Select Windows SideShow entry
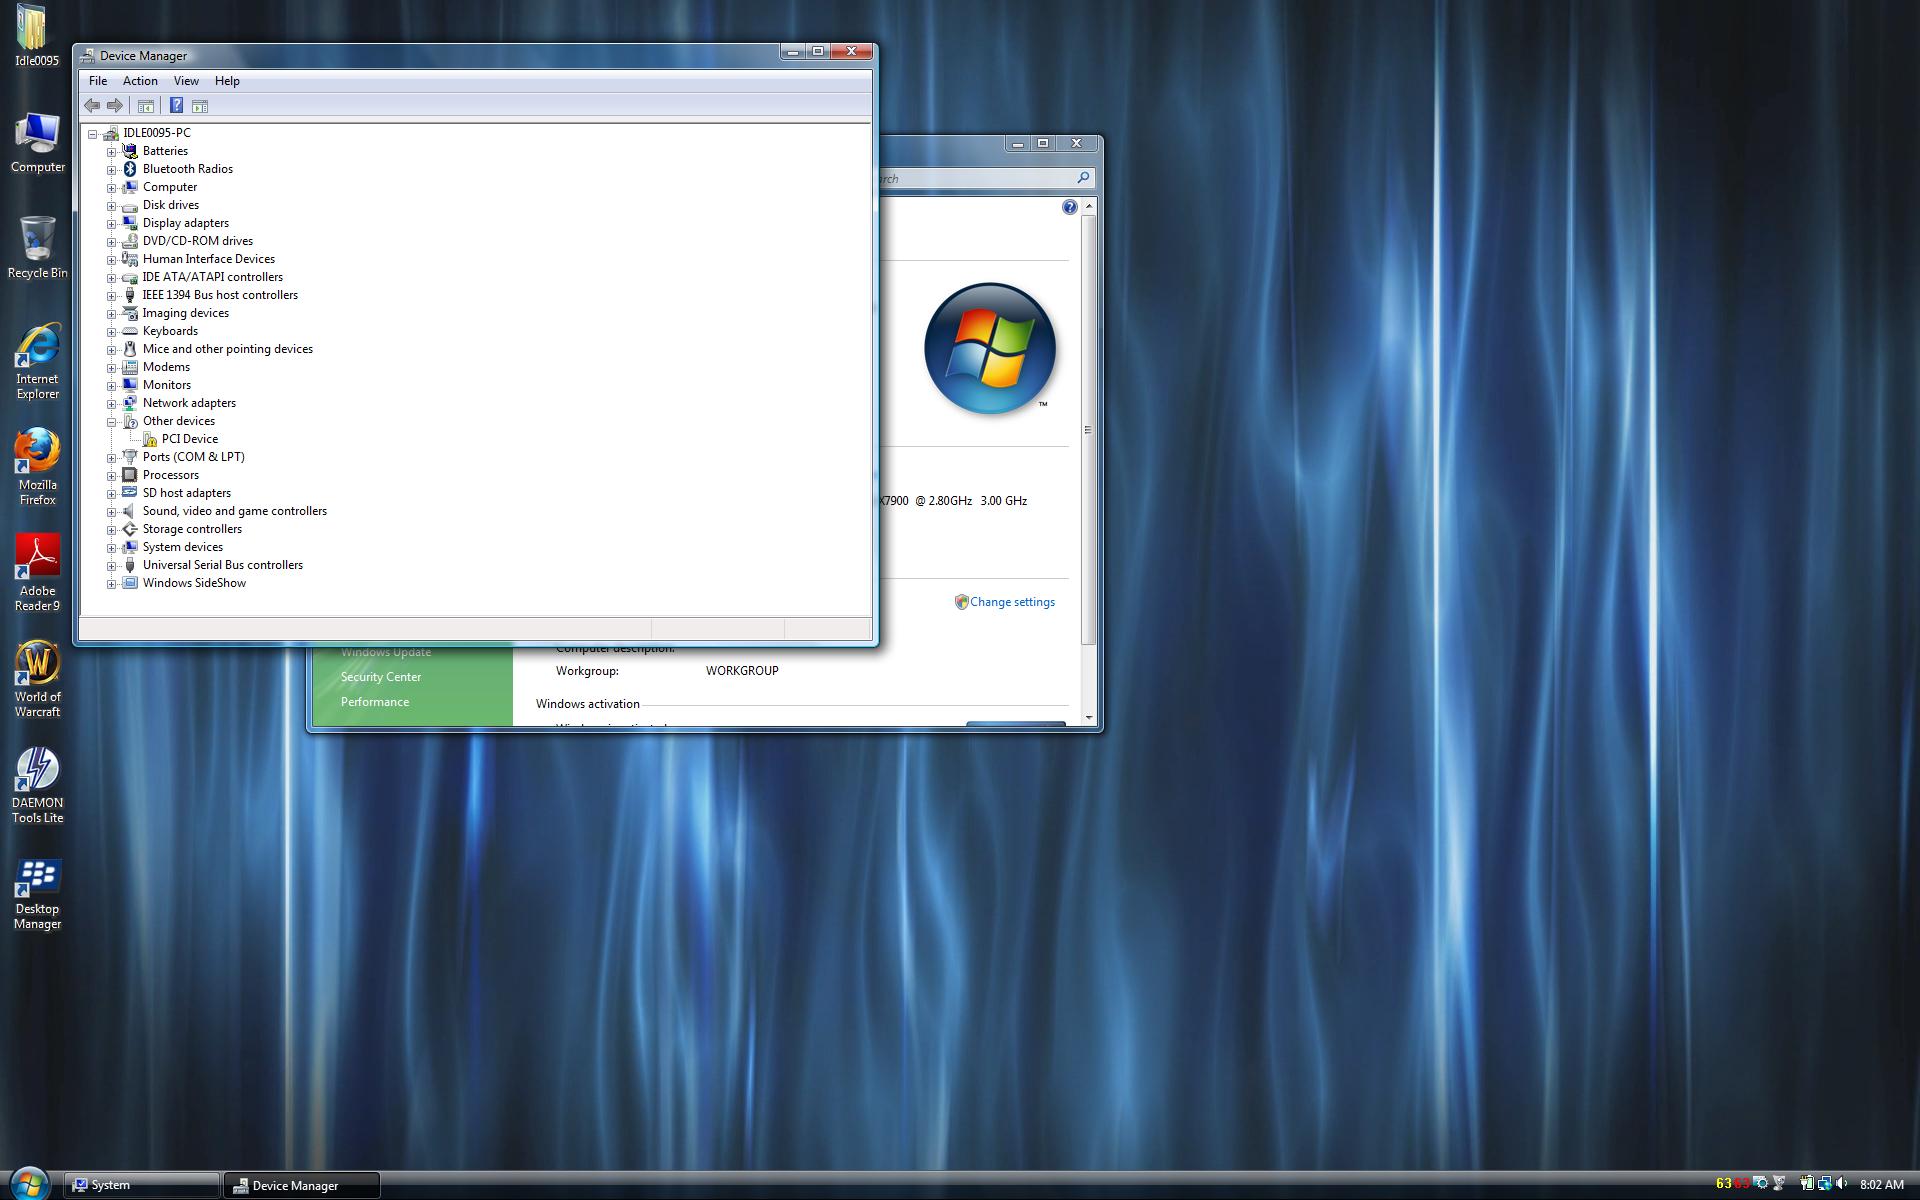 [194, 583]
